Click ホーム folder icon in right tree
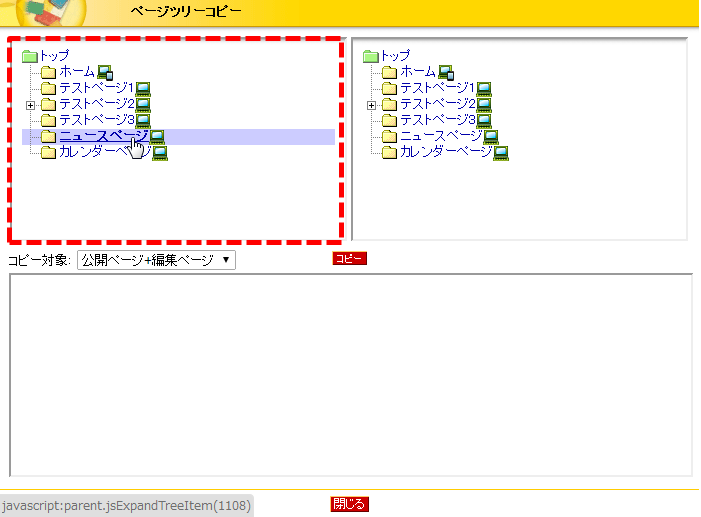The height and width of the screenshot is (517, 701). point(389,72)
